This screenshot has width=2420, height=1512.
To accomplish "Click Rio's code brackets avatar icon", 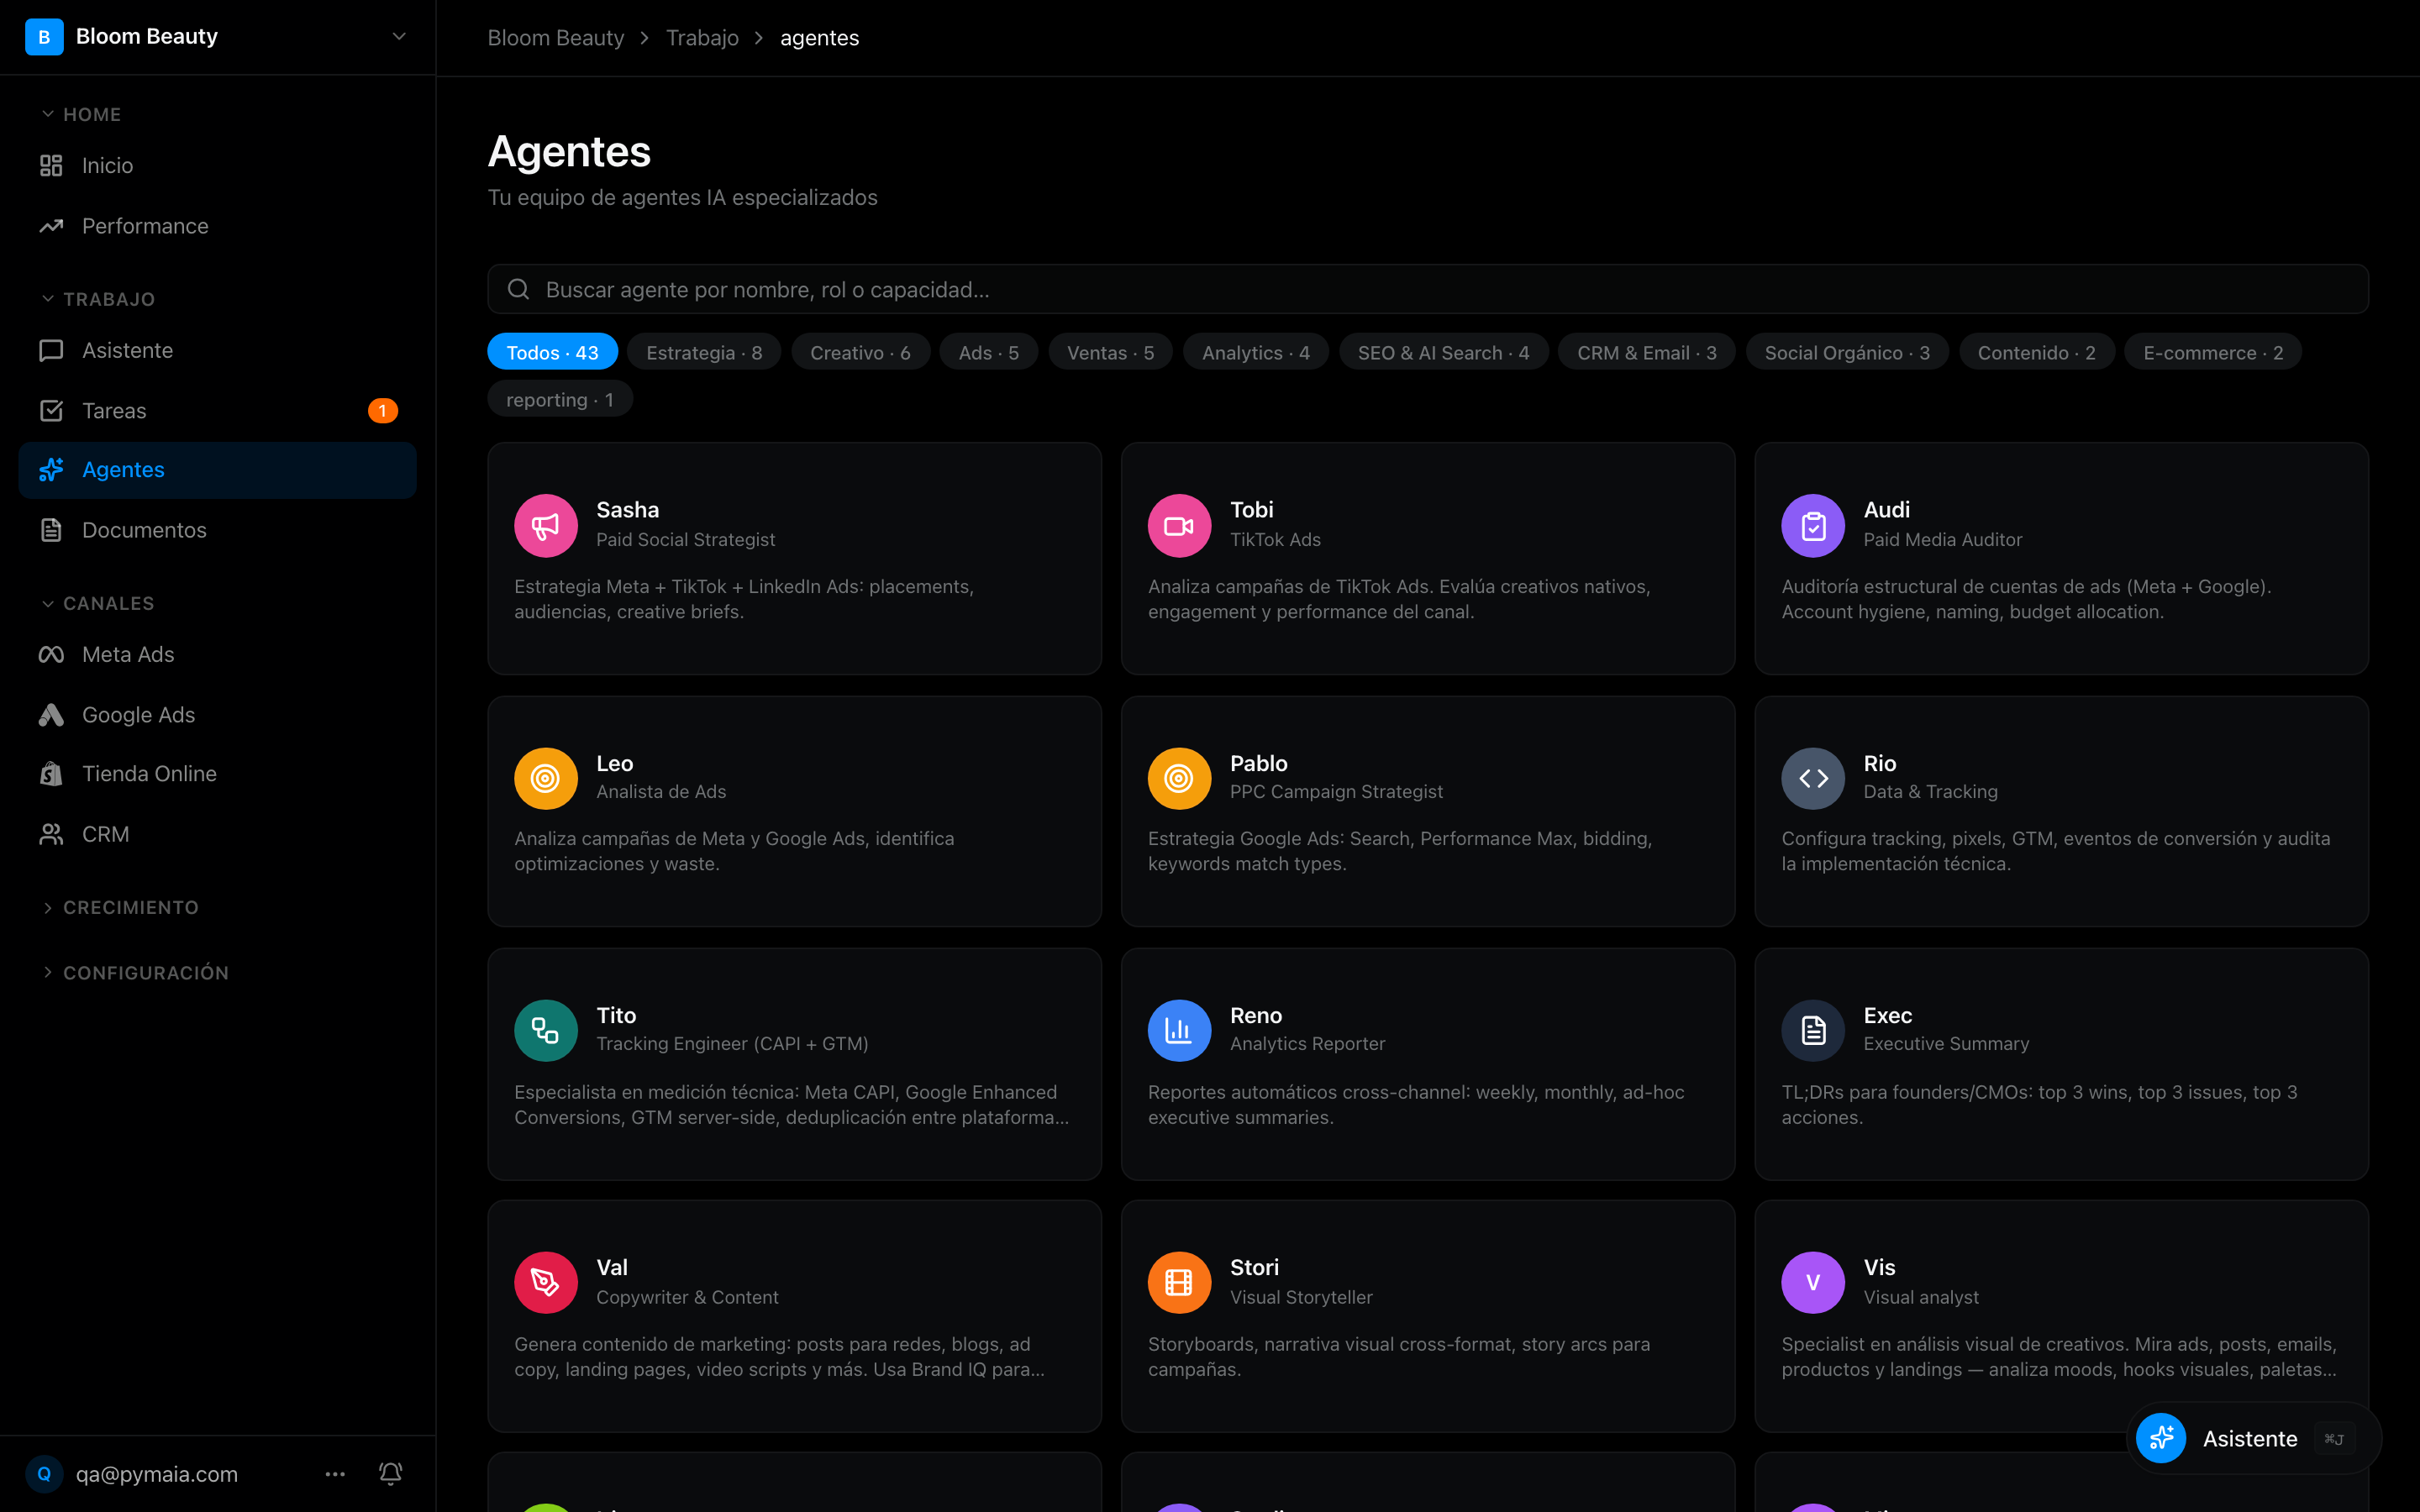I will 1813,778.
